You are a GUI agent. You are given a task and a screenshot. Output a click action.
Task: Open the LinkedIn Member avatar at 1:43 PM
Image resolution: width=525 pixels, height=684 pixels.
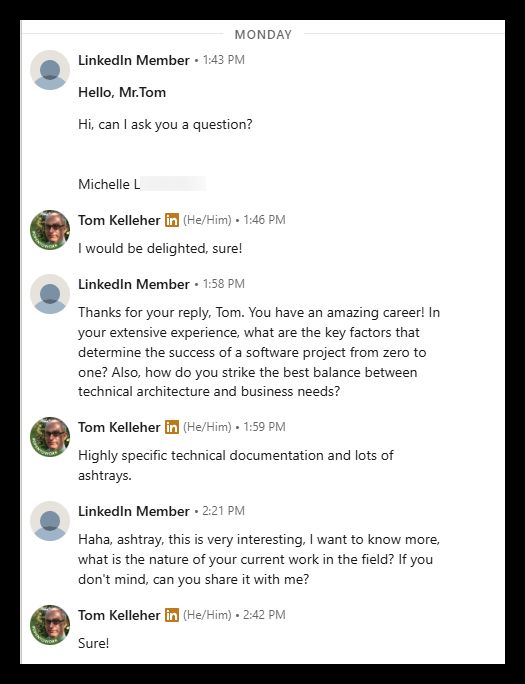click(x=50, y=70)
